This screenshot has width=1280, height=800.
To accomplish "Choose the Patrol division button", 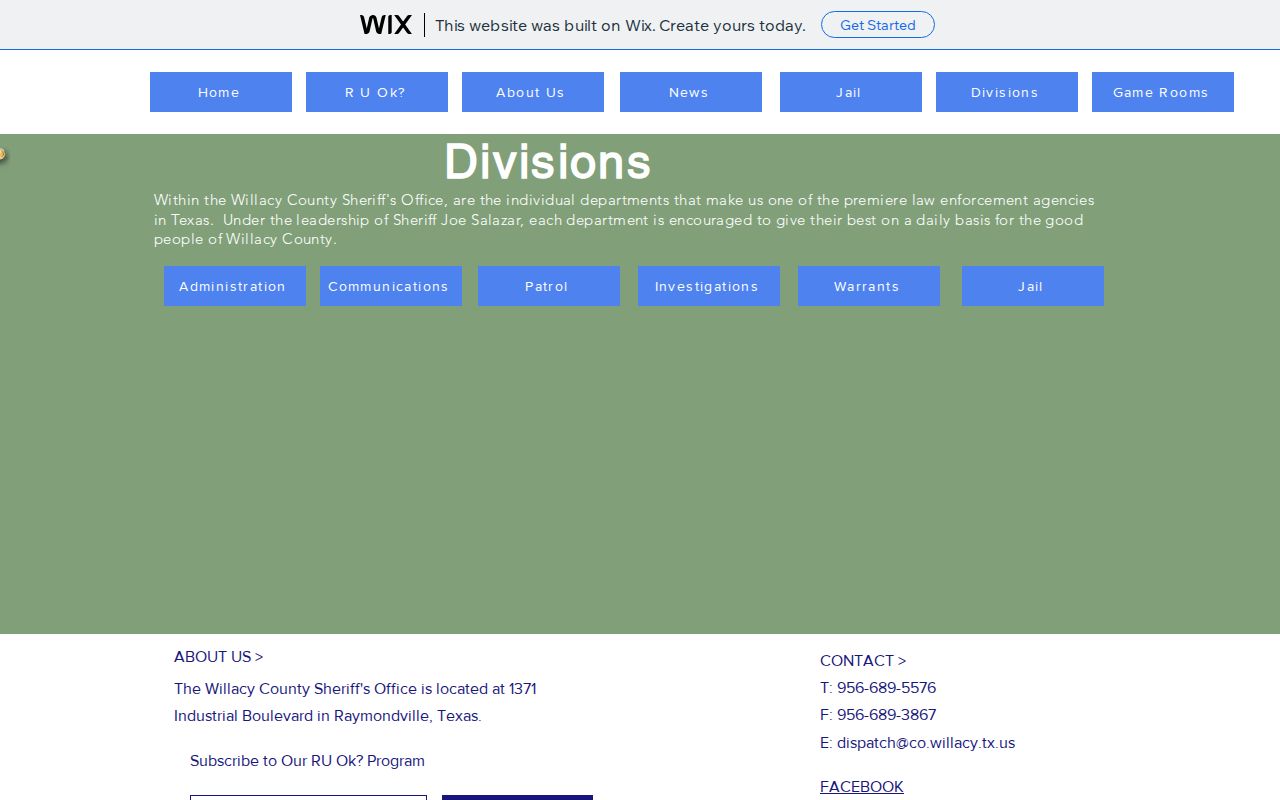I will click(x=549, y=286).
